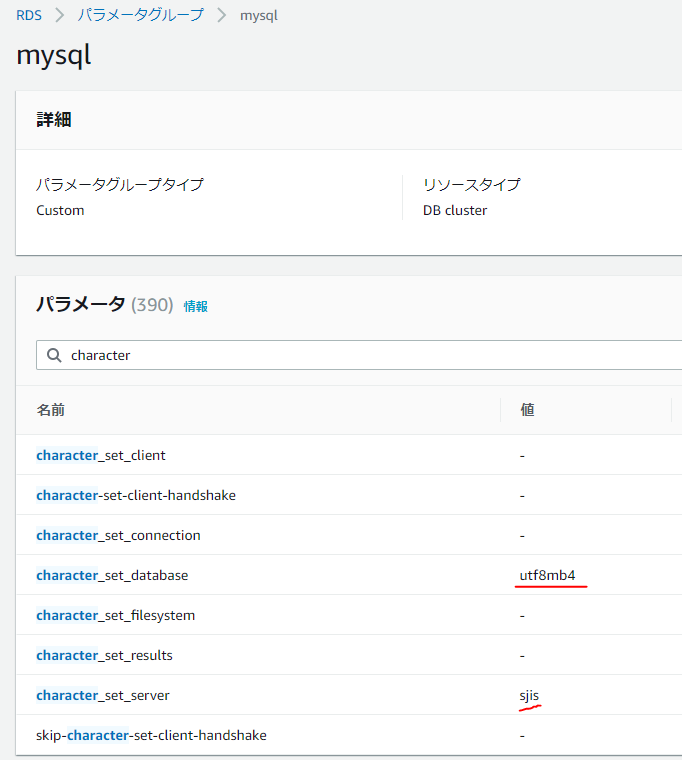Open character_set_filesystem parameter

click(x=115, y=616)
